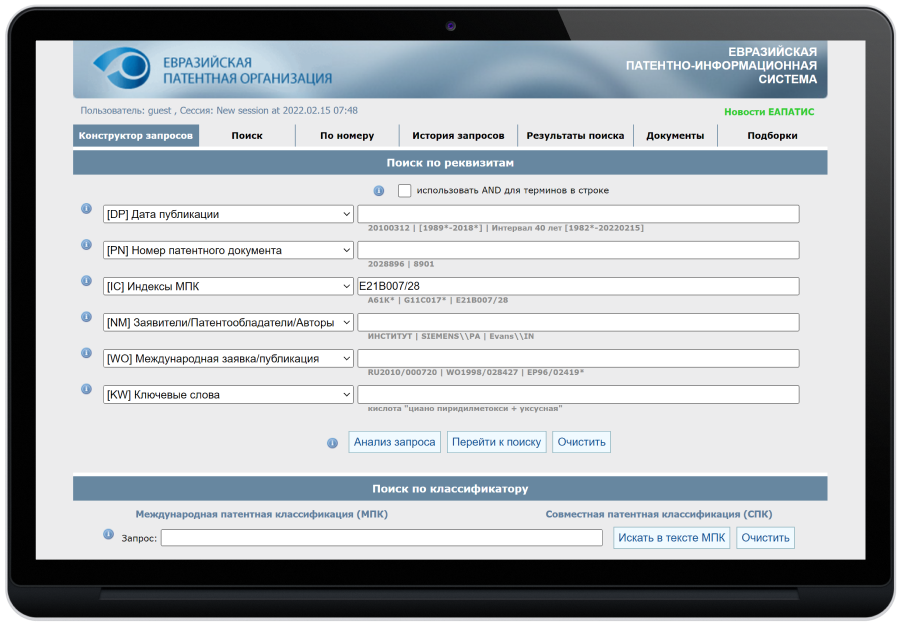Viewport: 901px width, 626px height.
Task: Click info icon next to Ключевые слова row
Action: tap(86, 389)
